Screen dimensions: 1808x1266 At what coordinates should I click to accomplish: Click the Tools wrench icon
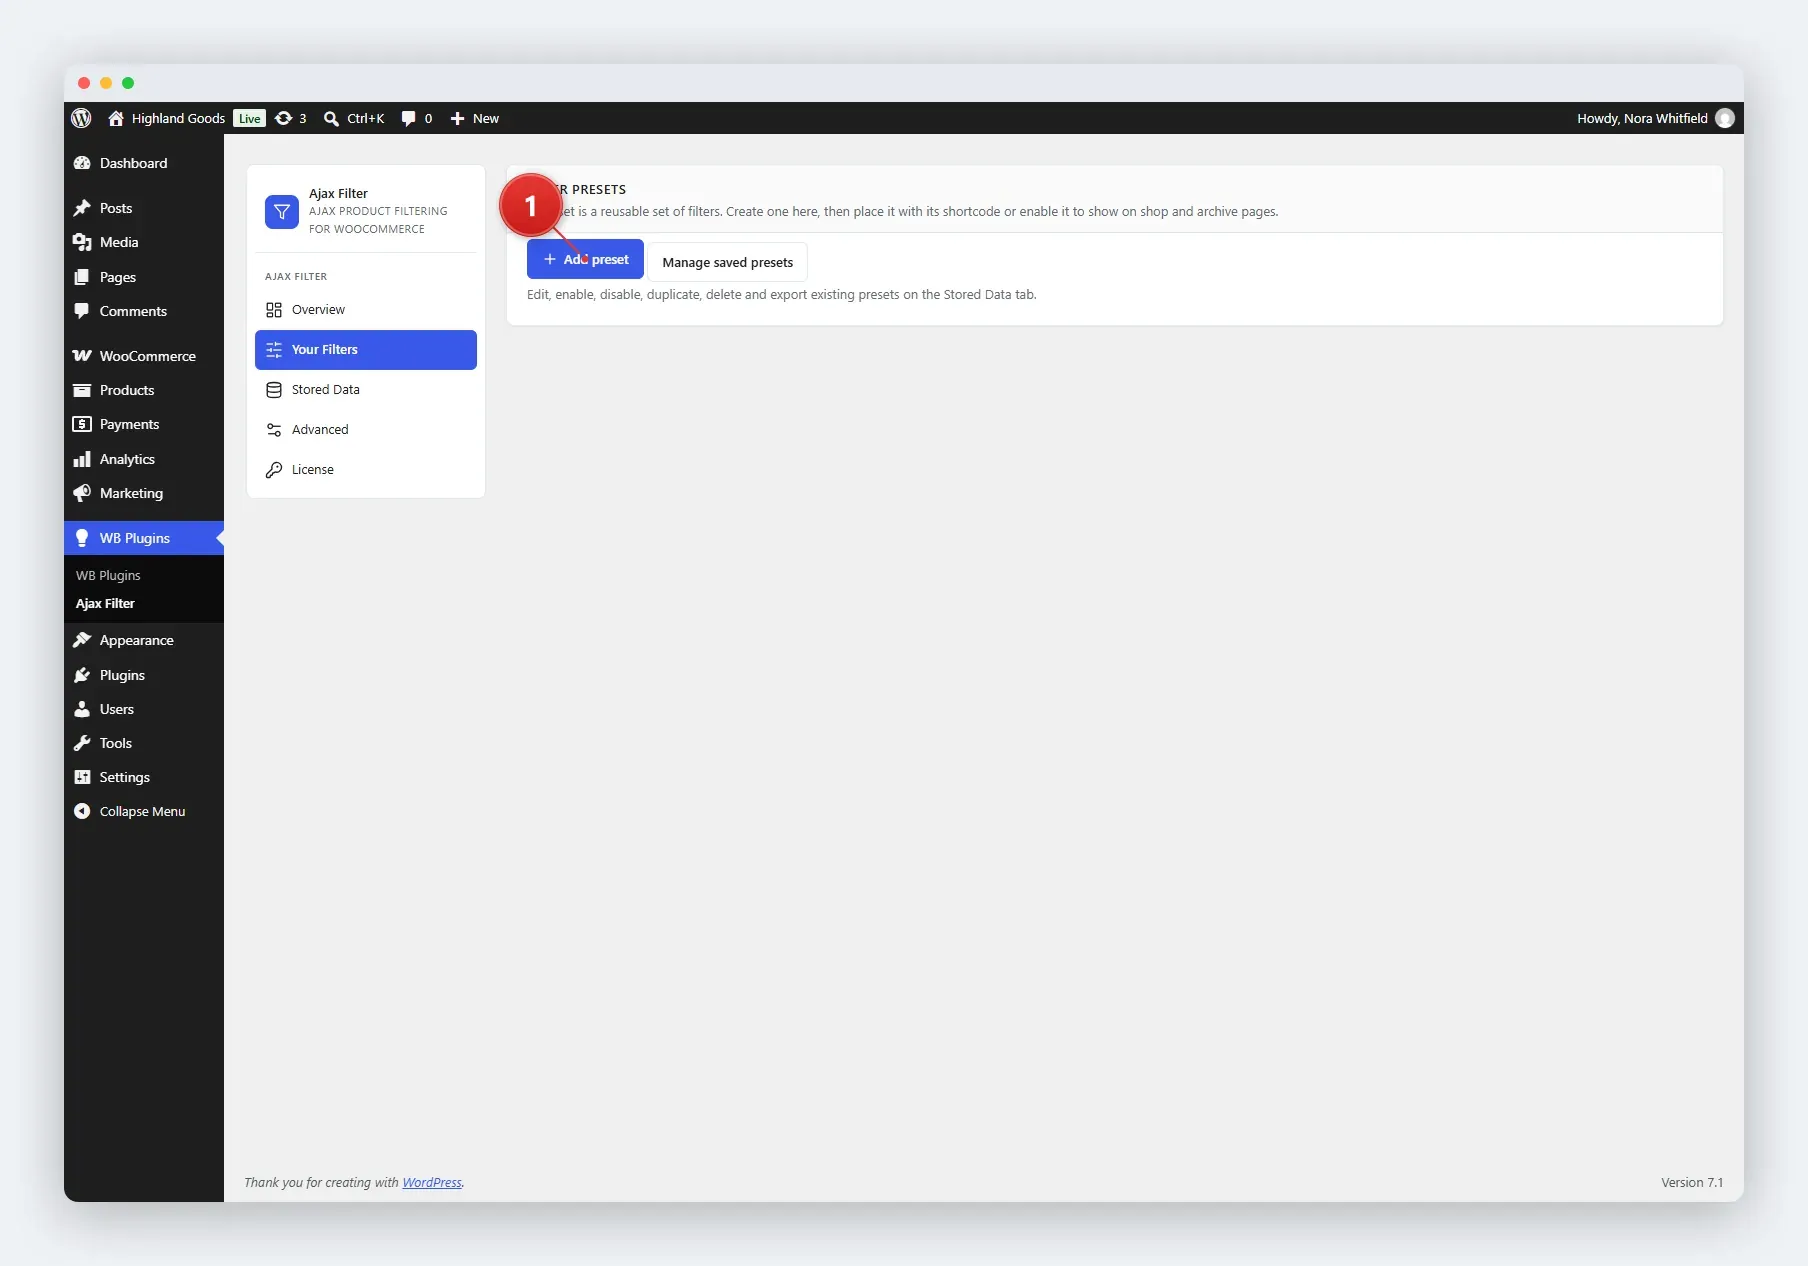click(82, 743)
